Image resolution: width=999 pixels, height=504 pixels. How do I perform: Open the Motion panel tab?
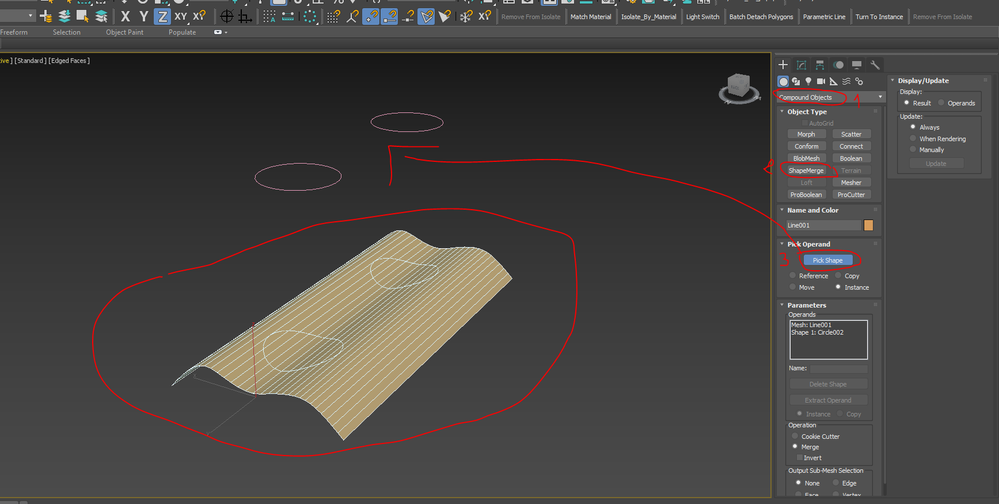(838, 65)
